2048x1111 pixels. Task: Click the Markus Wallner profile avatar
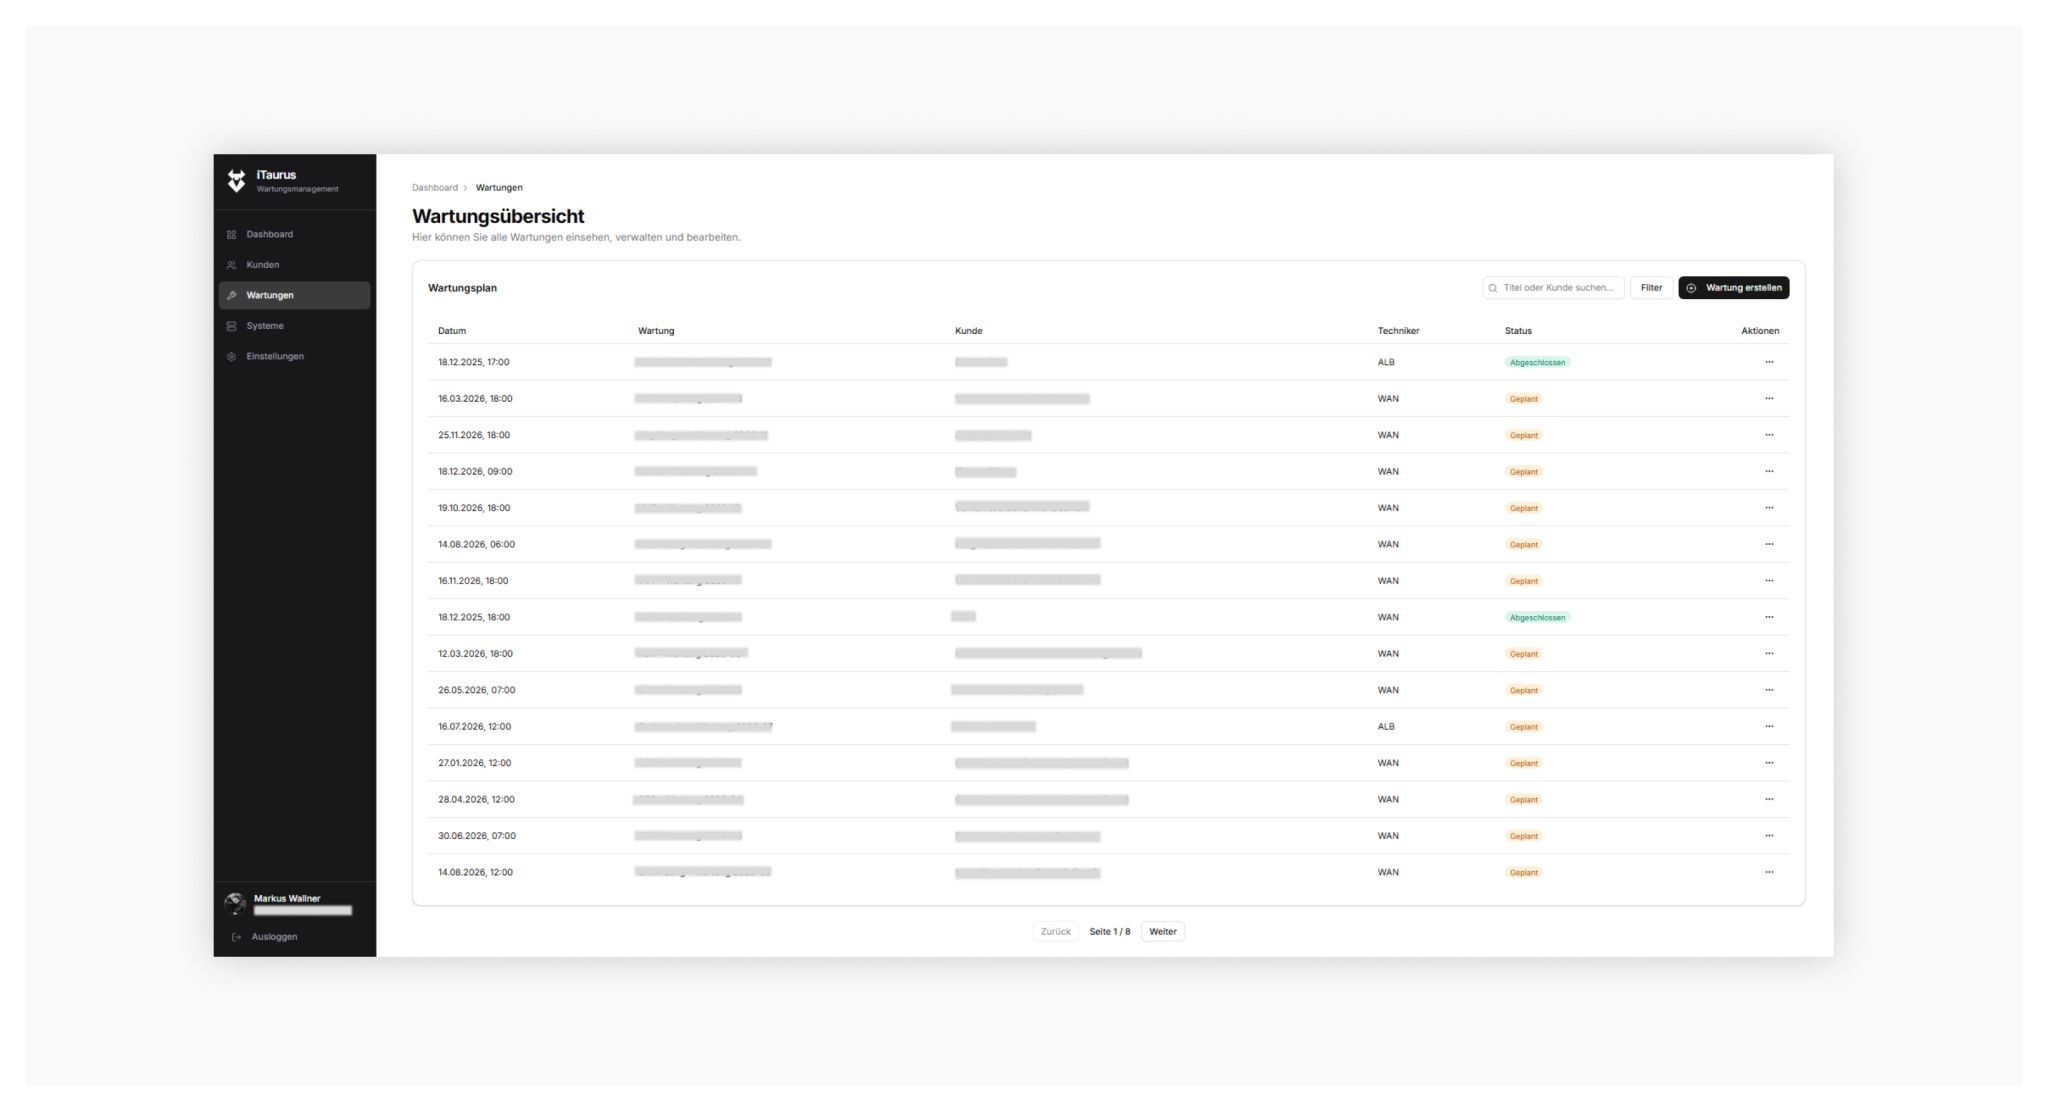[x=236, y=903]
